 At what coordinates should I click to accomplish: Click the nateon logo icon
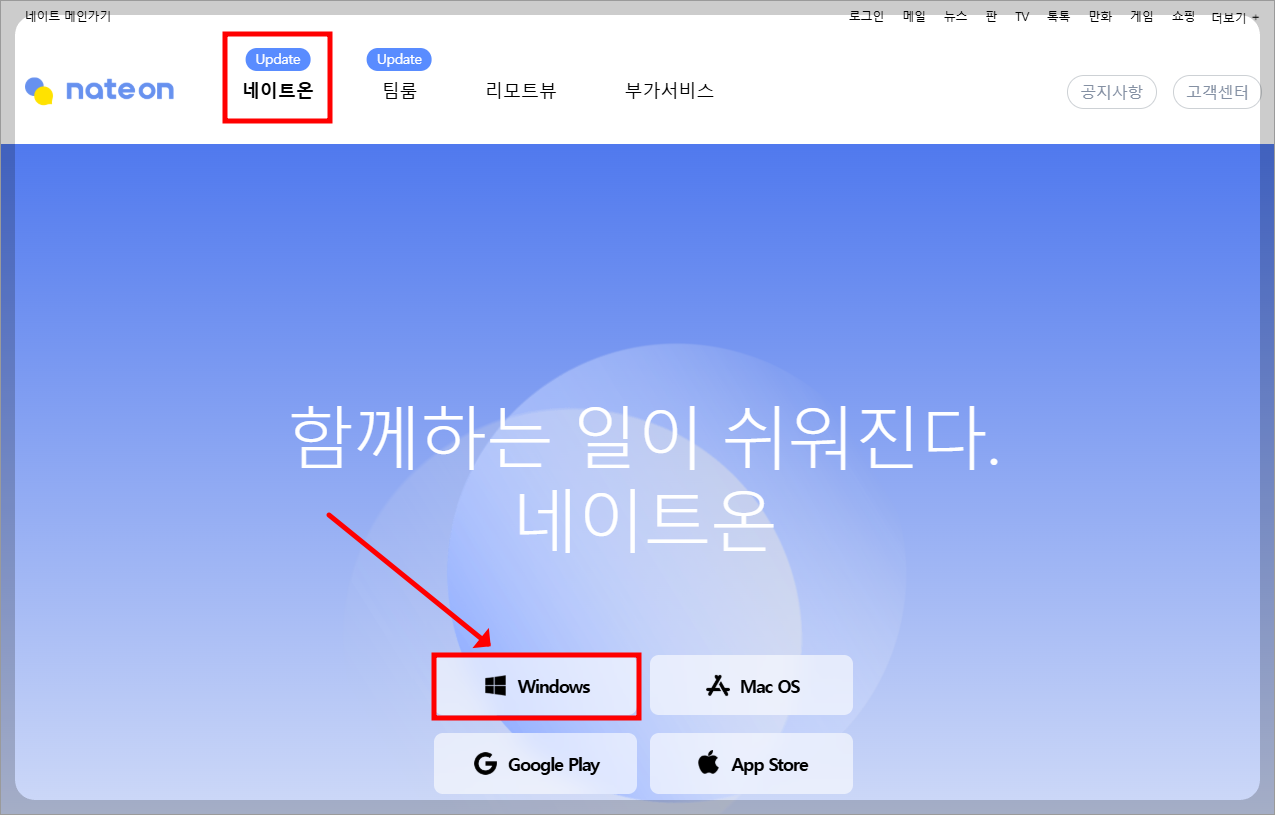[39, 89]
